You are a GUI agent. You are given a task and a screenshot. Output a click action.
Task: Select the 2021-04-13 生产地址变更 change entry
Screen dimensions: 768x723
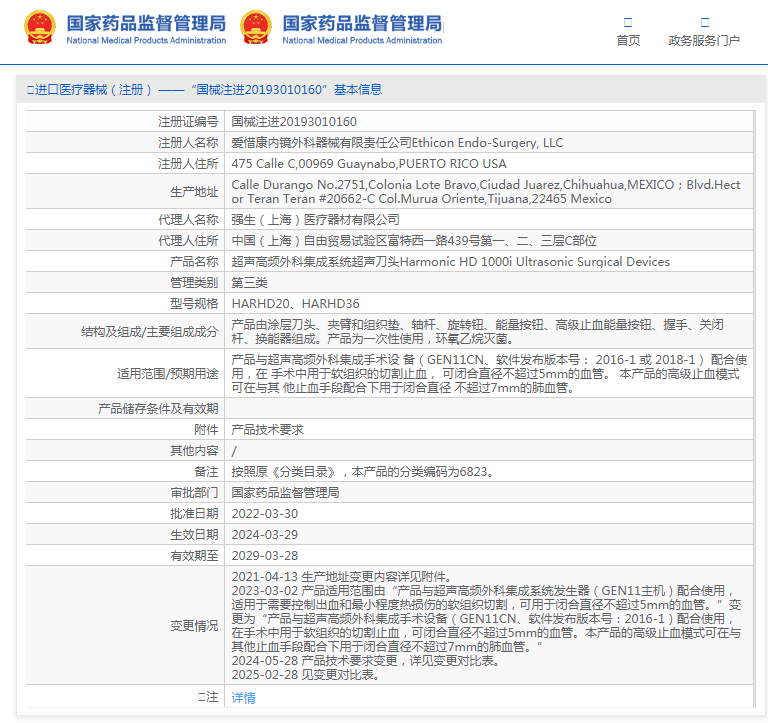341,577
